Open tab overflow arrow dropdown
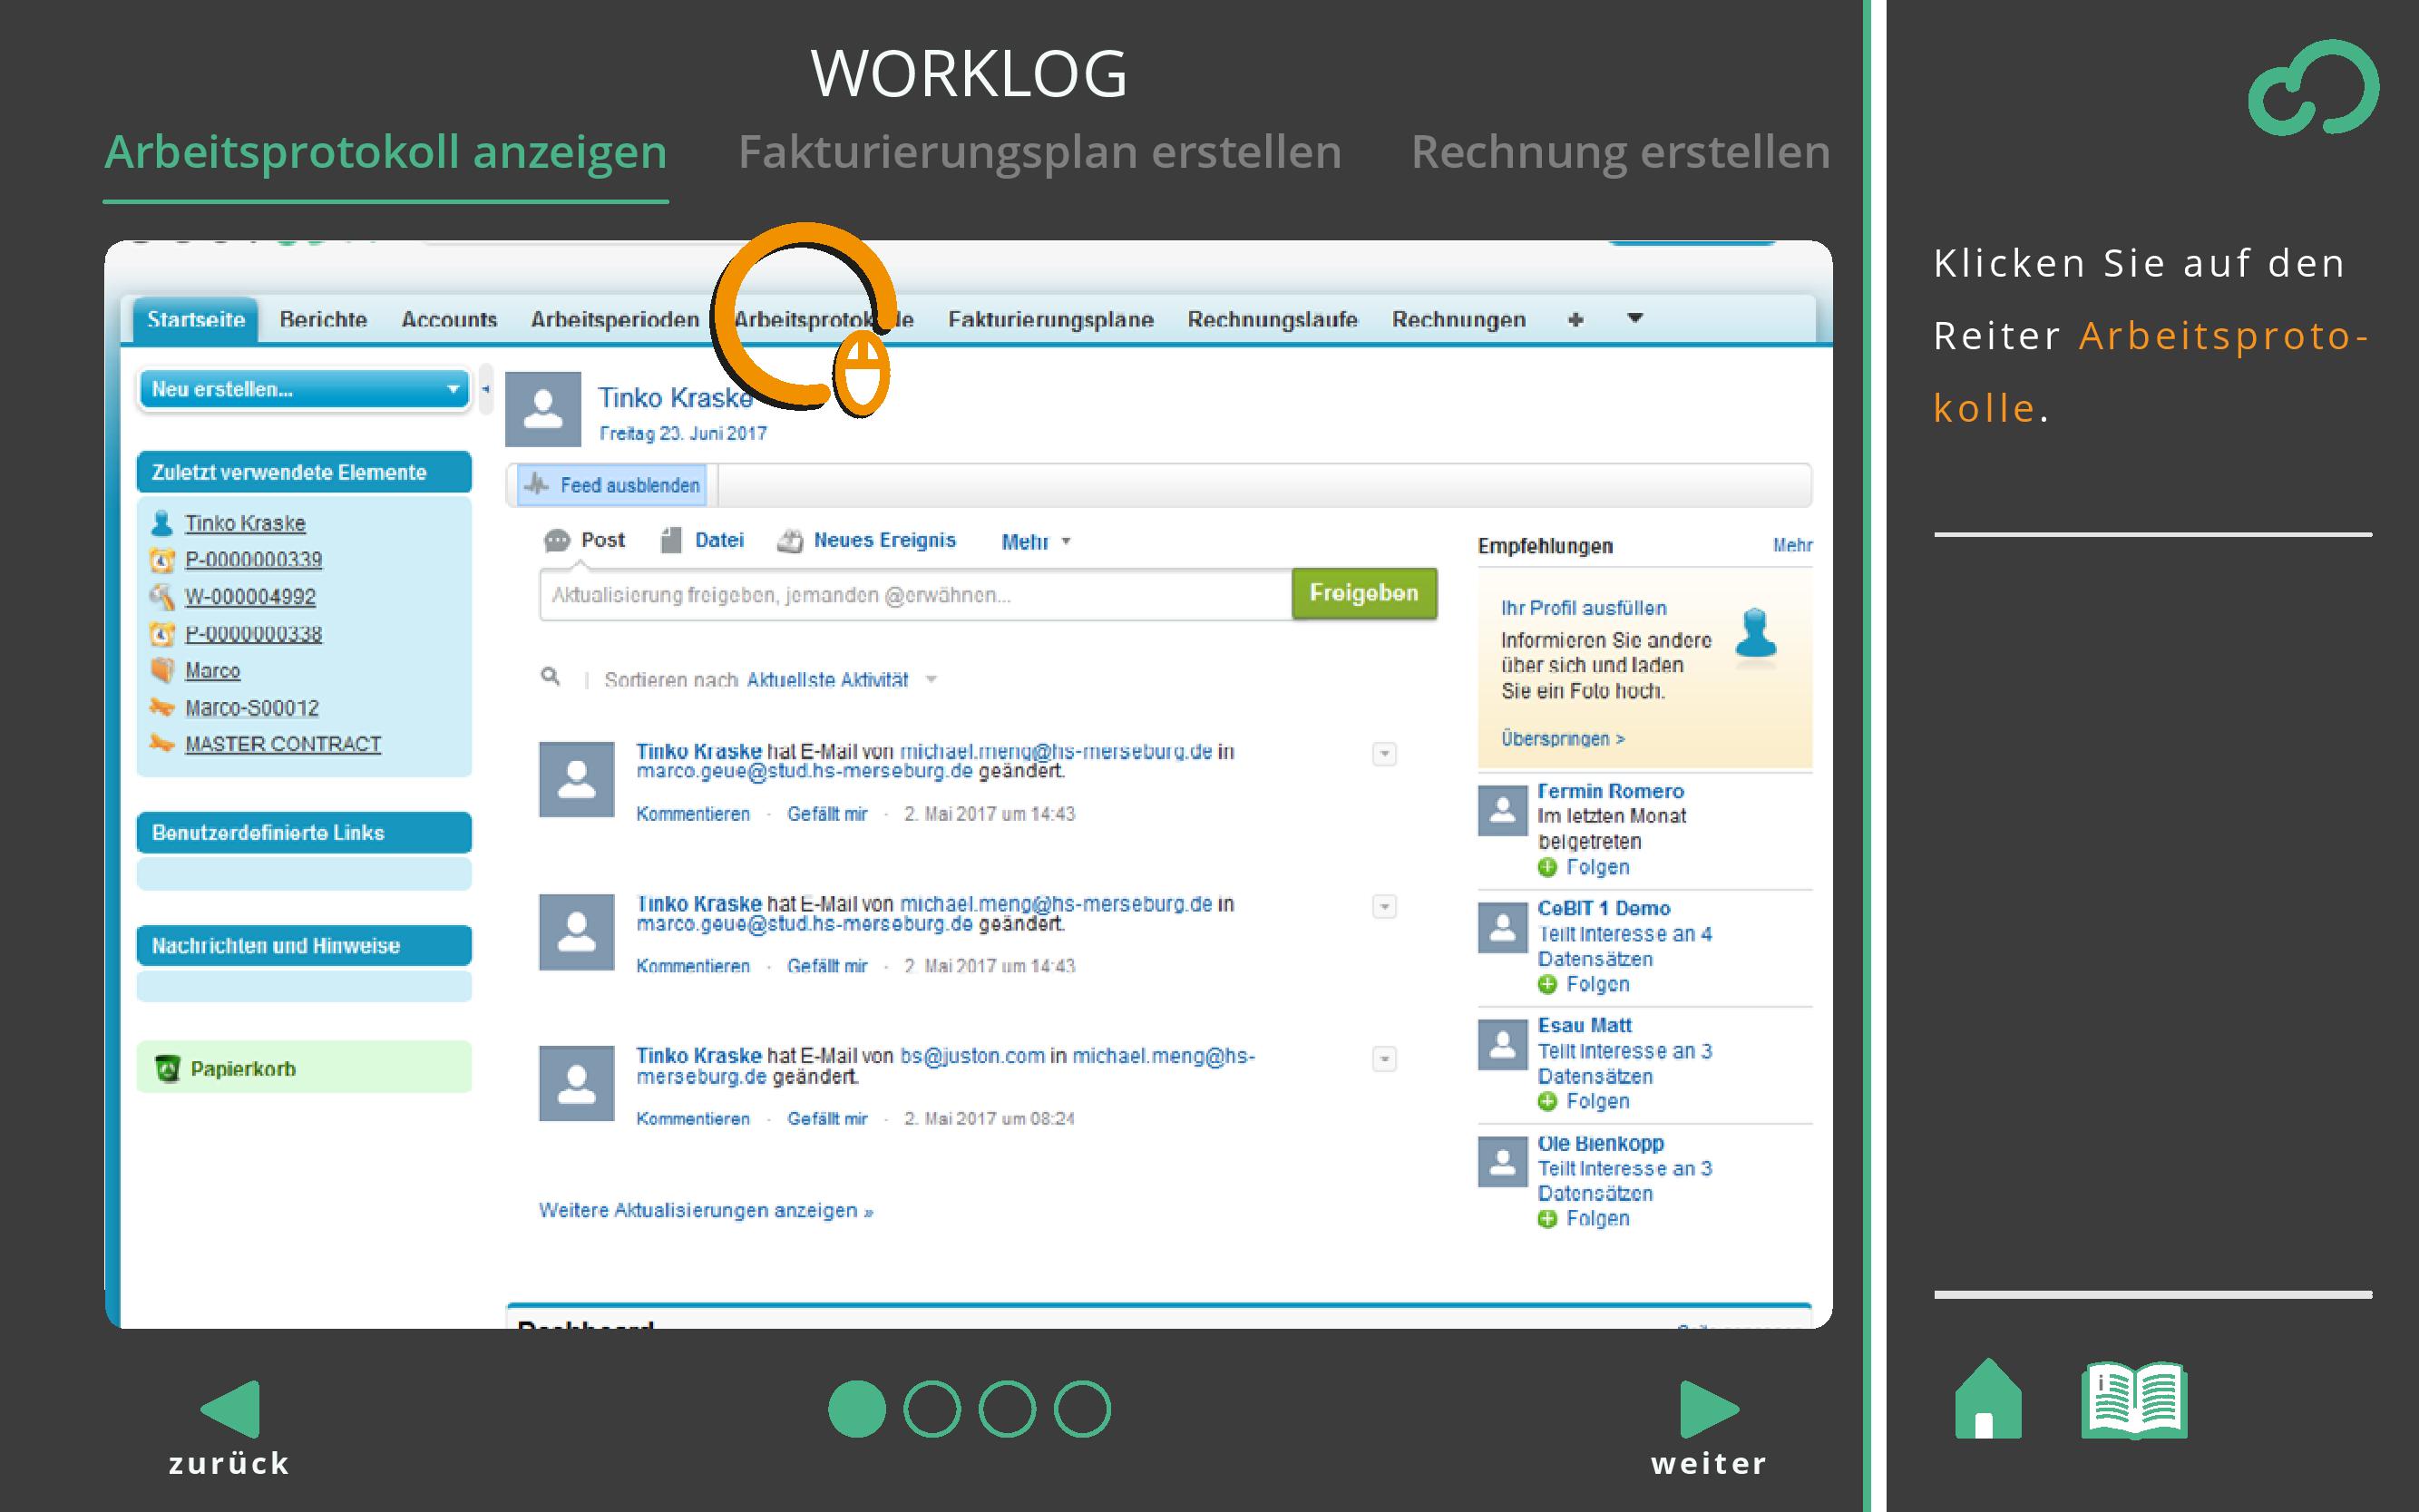 [x=1635, y=318]
